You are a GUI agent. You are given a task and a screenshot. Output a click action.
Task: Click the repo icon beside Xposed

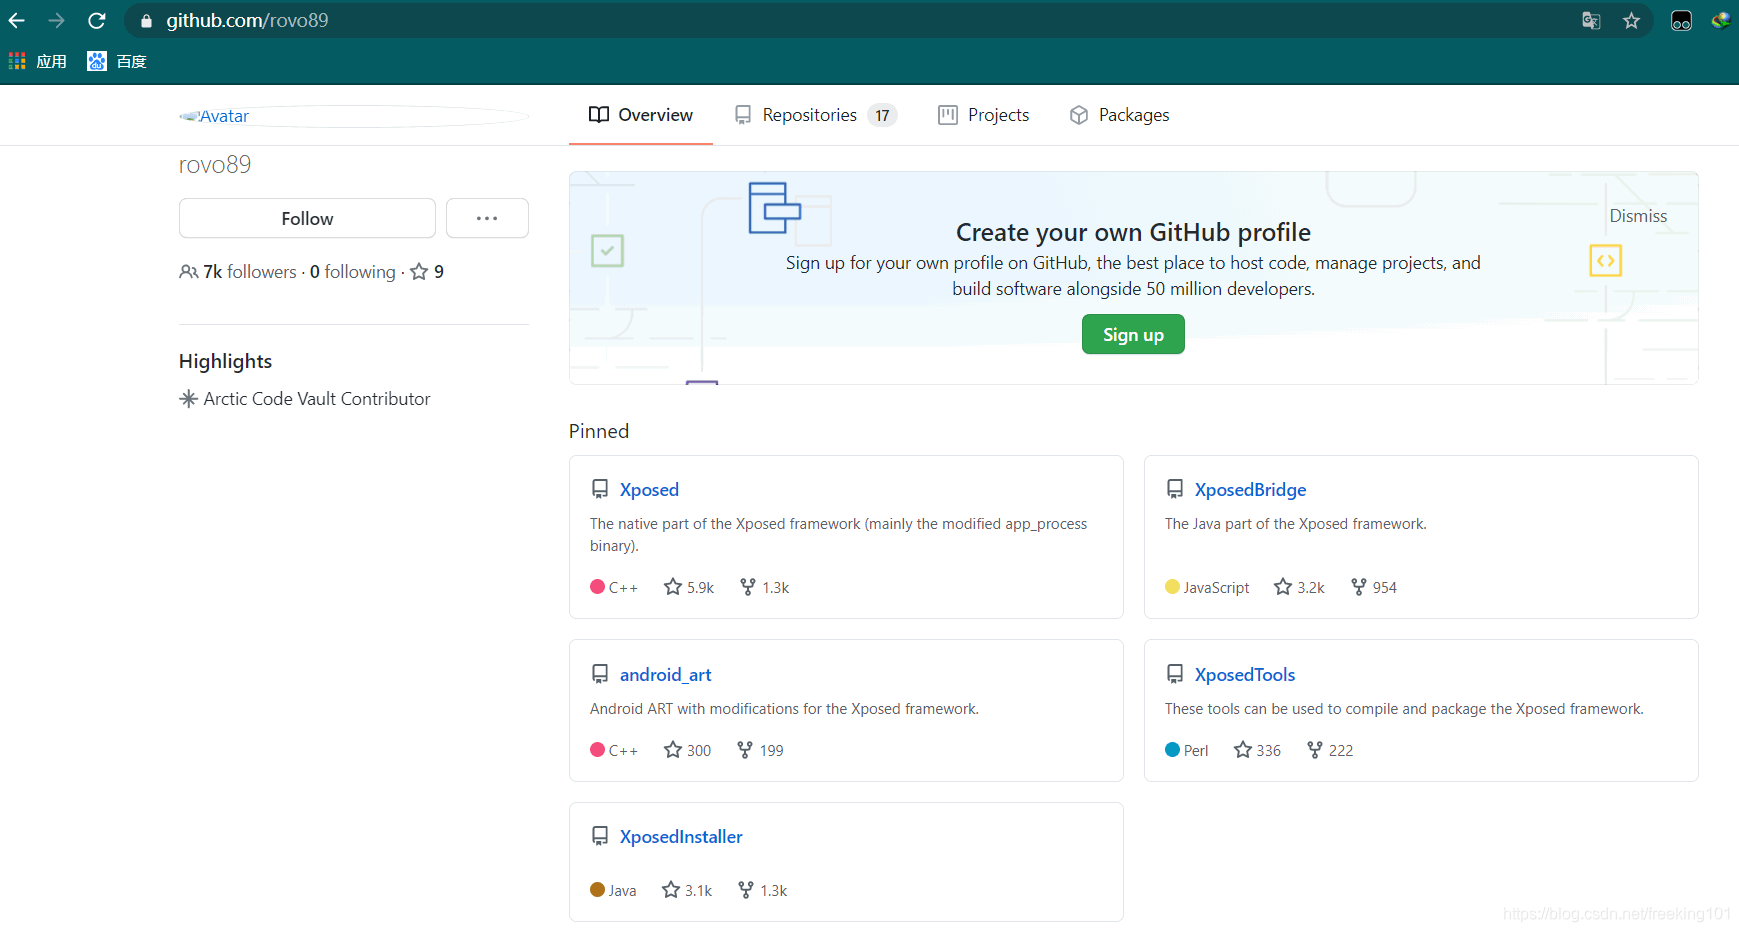tap(600, 489)
